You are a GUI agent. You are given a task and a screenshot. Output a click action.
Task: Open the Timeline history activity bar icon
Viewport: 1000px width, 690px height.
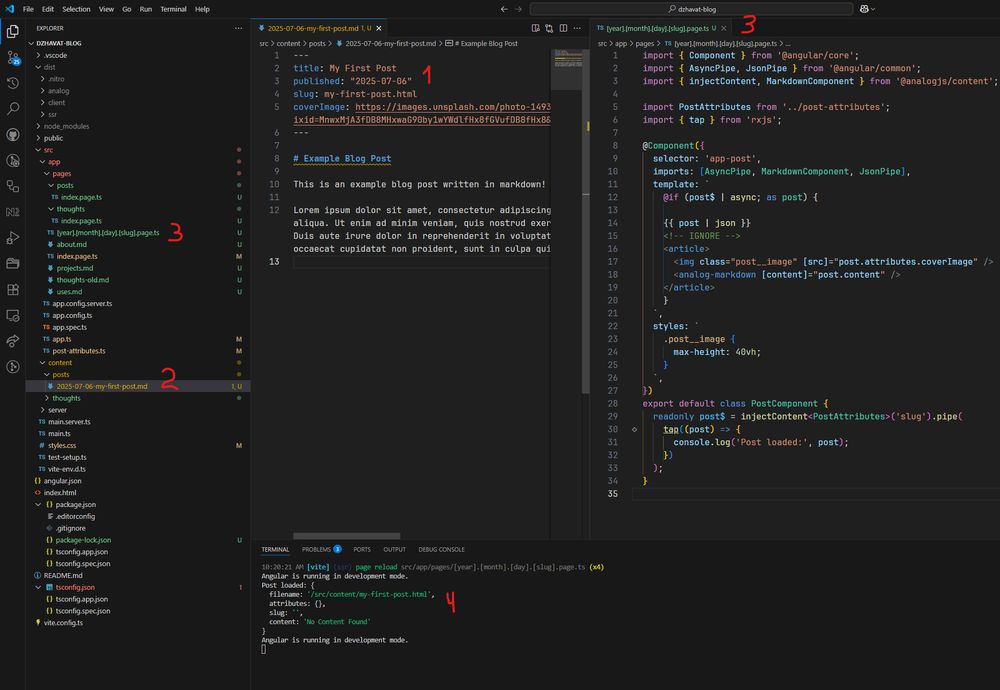(13, 83)
